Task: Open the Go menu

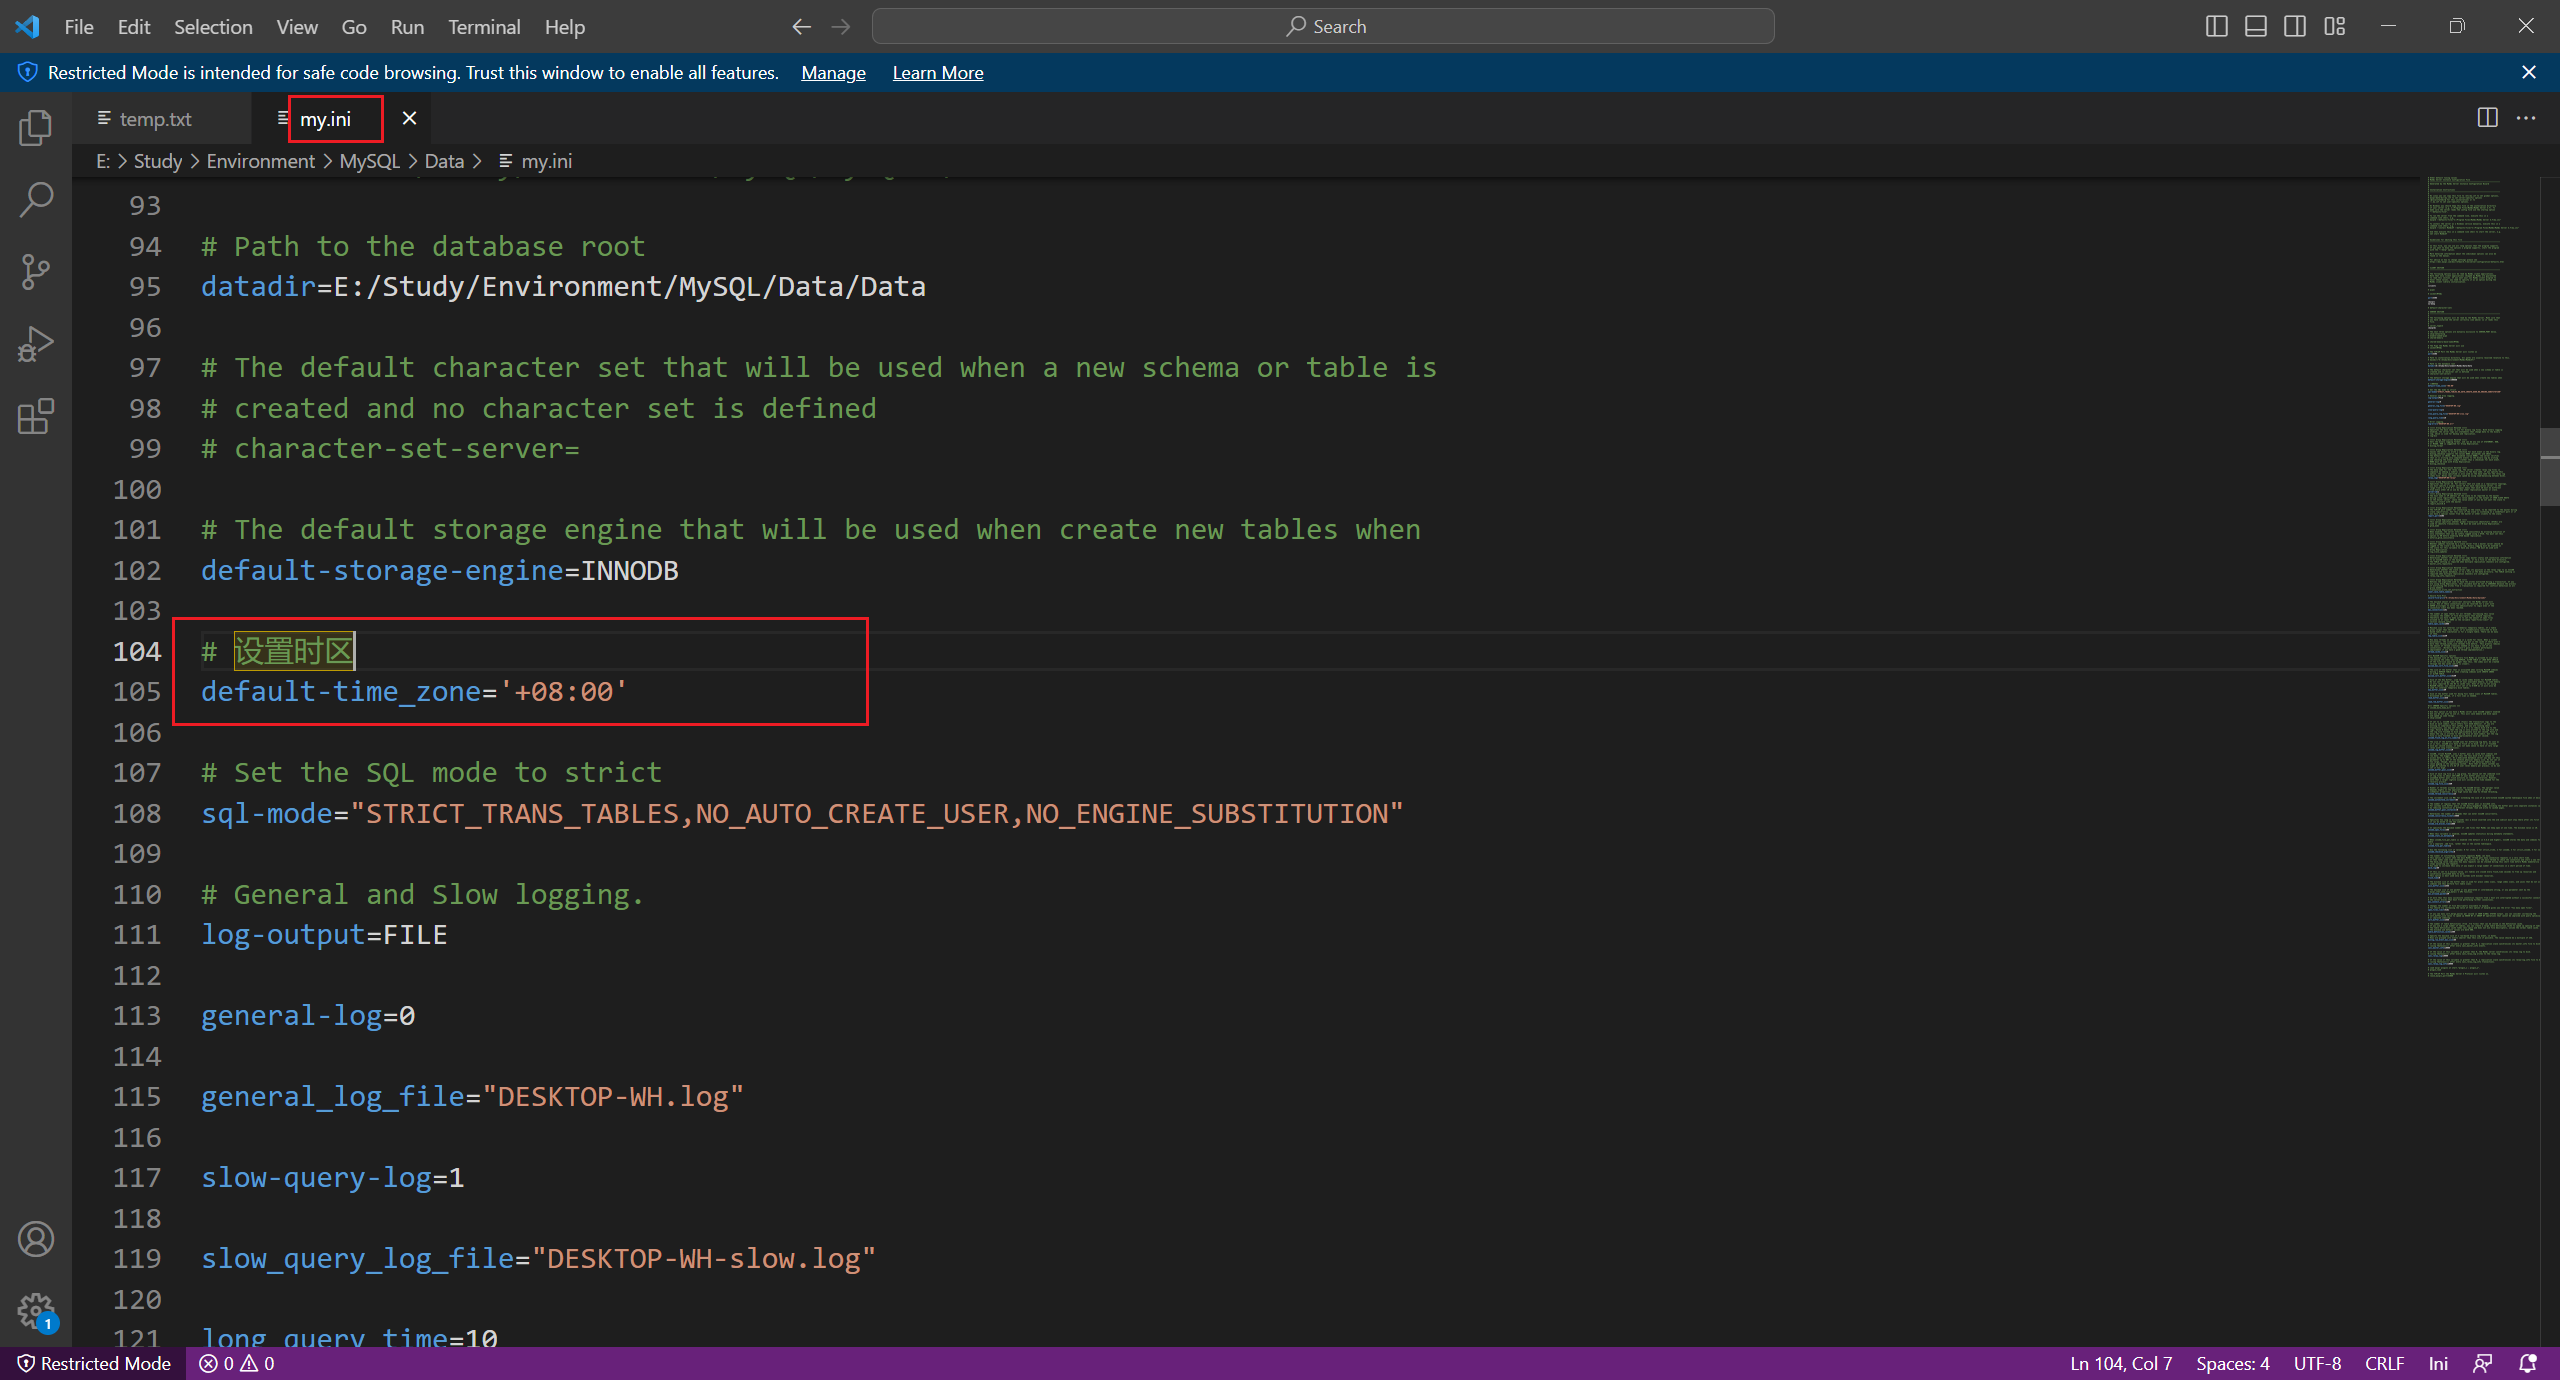Action: point(354,27)
